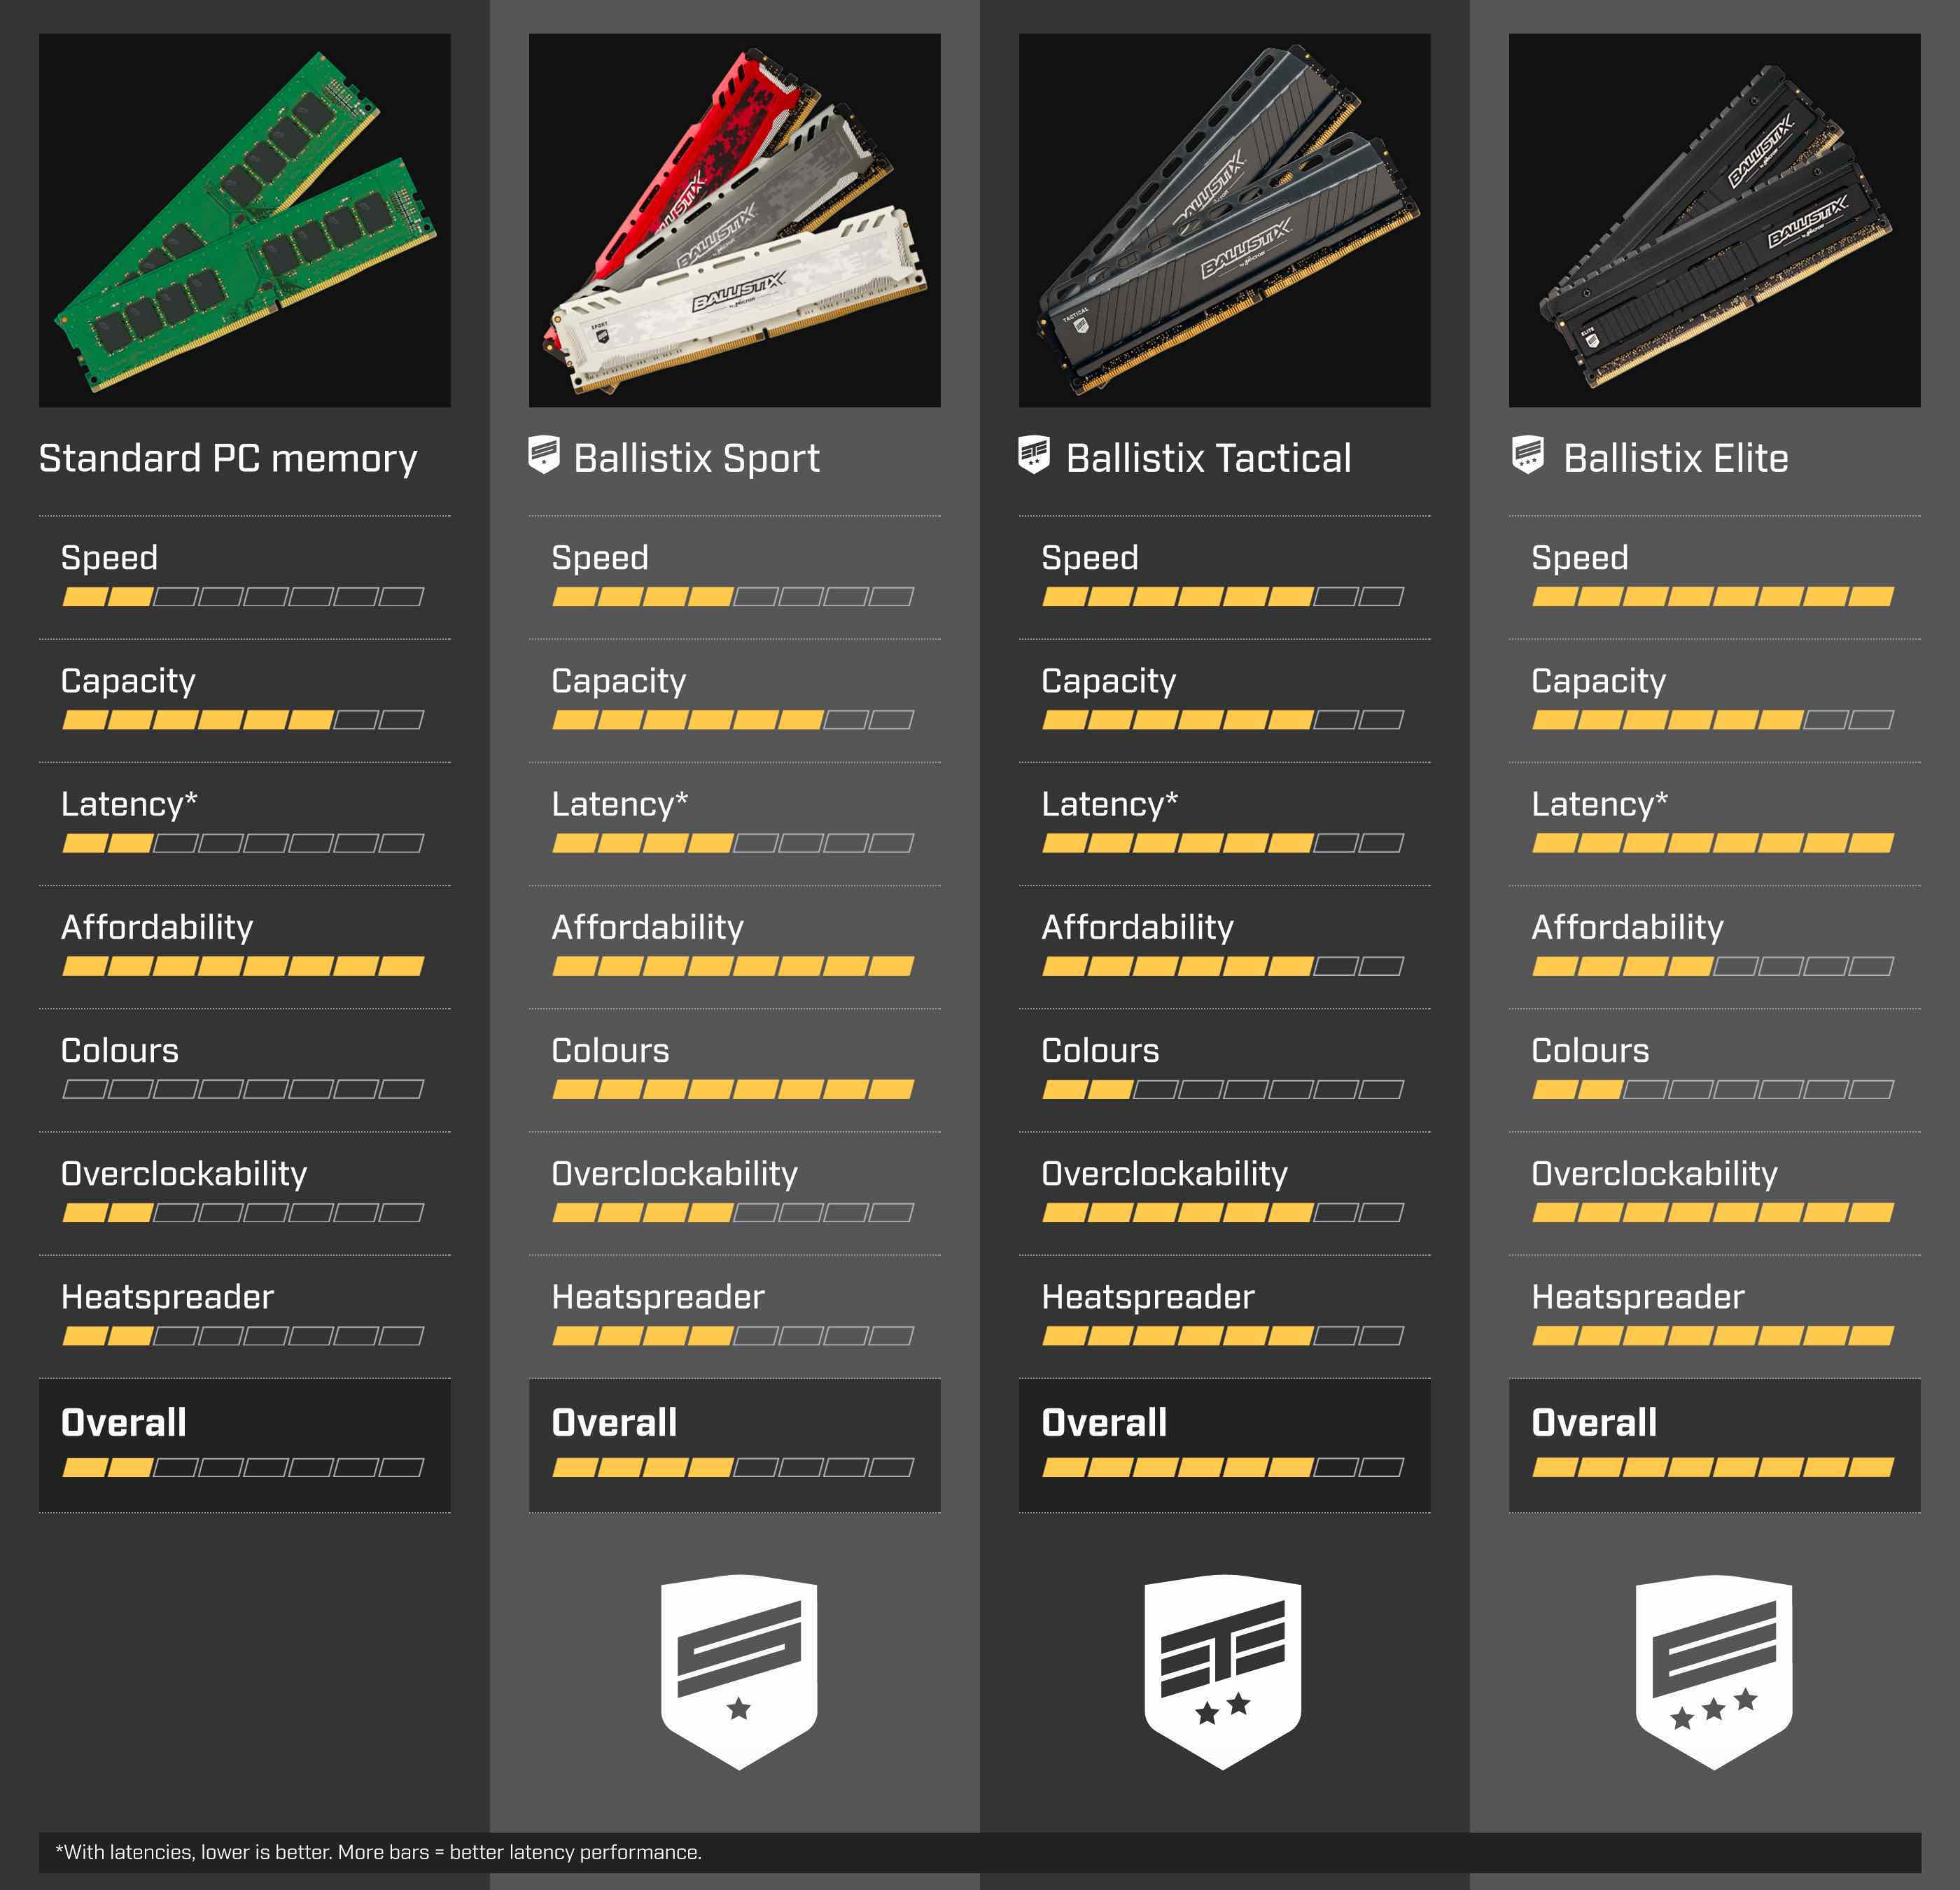The height and width of the screenshot is (1890, 1960).
Task: Click the Overclockability bar for Ballistix Tactical
Action: click(1223, 1213)
